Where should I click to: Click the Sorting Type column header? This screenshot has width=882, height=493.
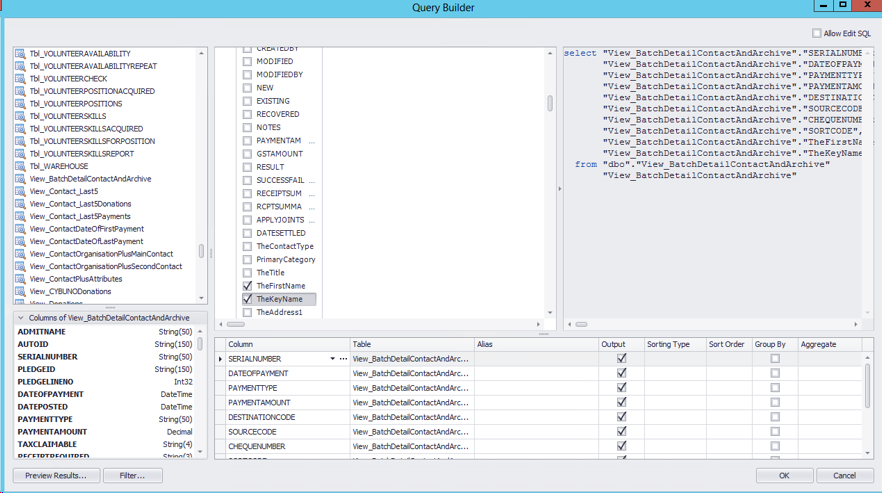coord(675,344)
